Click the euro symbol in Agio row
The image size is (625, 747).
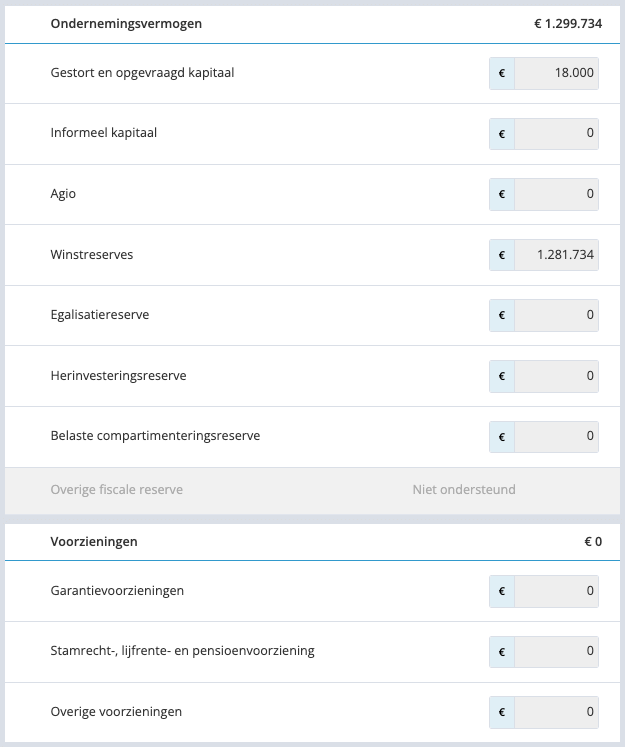[x=502, y=194]
